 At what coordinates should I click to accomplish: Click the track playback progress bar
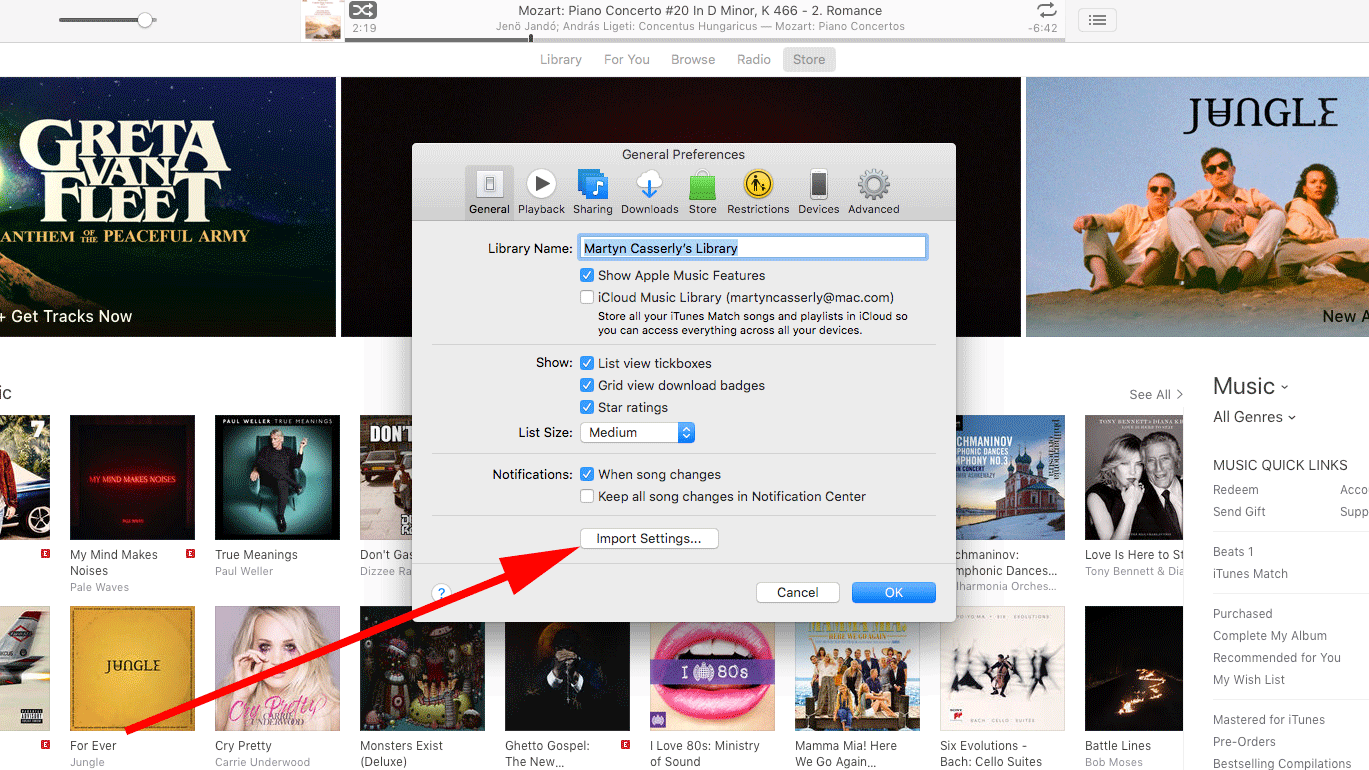click(705, 40)
